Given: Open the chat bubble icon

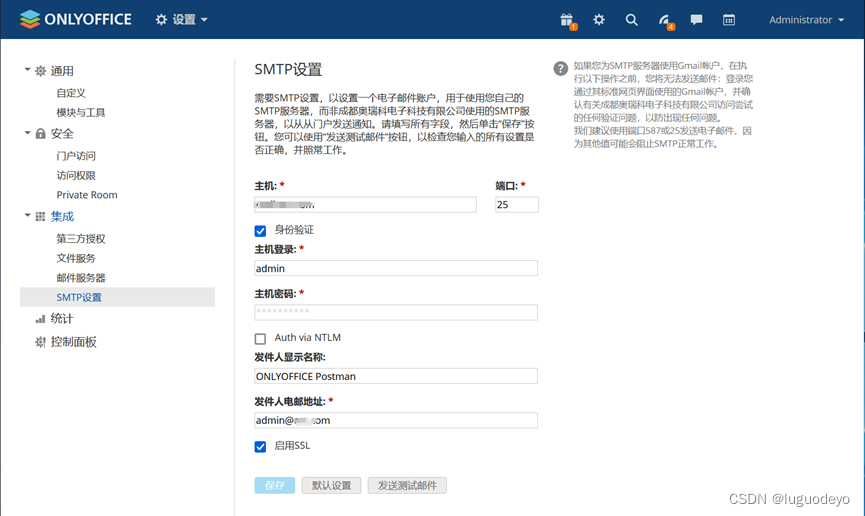Looking at the screenshot, I should [696, 20].
